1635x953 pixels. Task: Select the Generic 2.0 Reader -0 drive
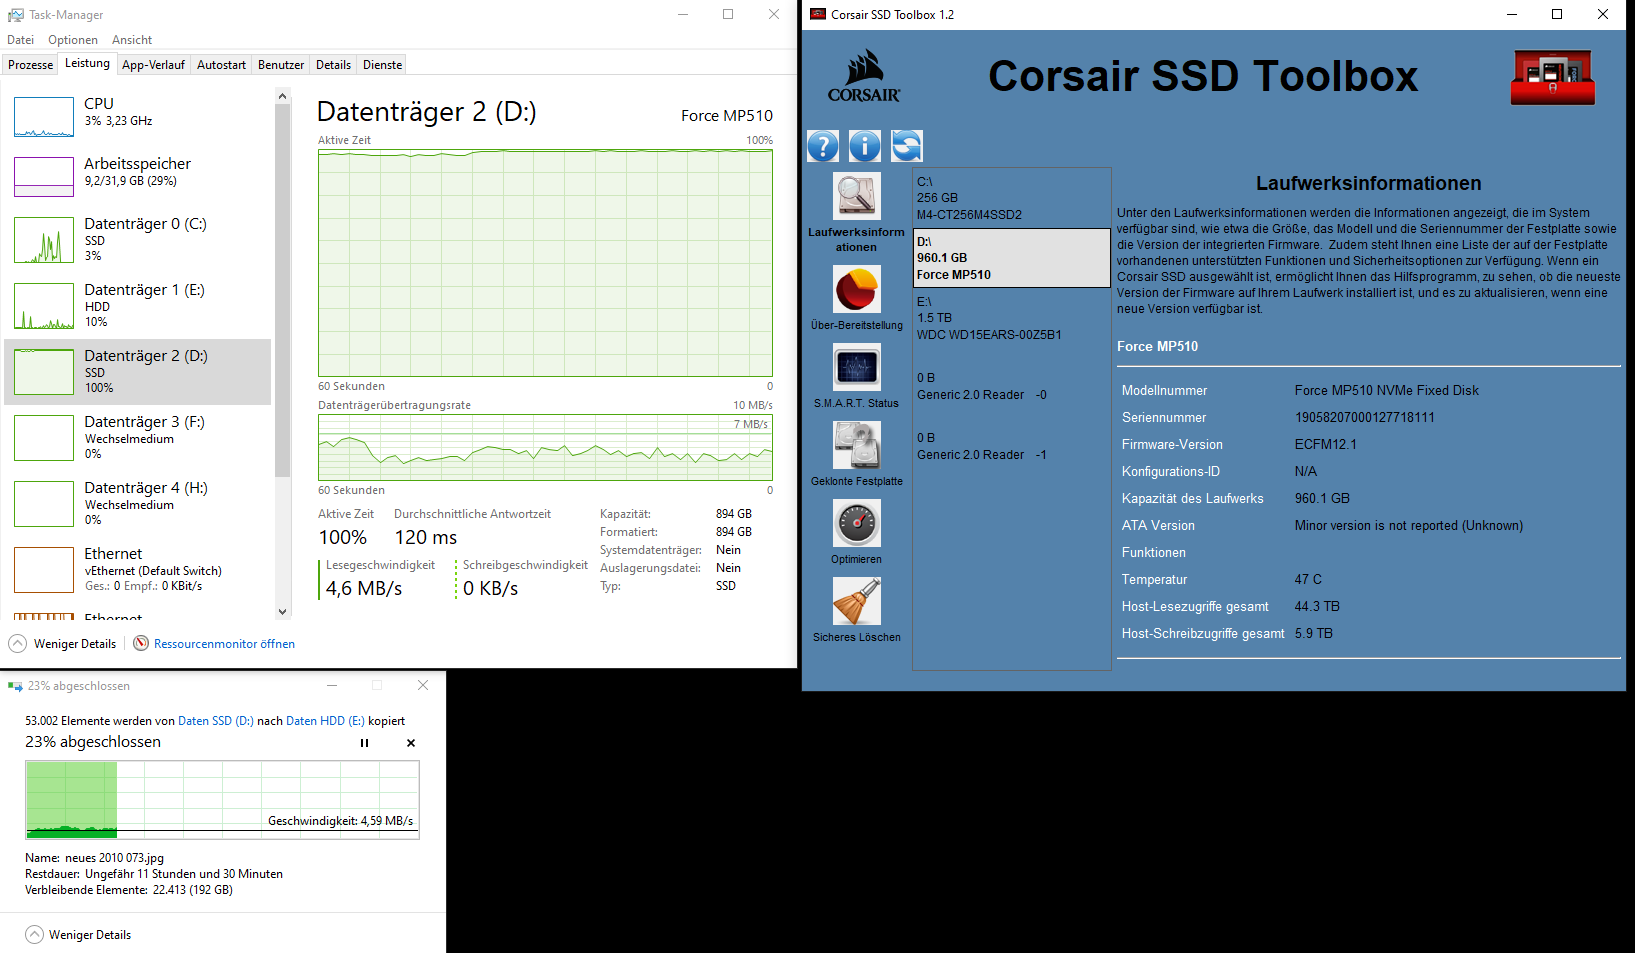pos(1011,386)
